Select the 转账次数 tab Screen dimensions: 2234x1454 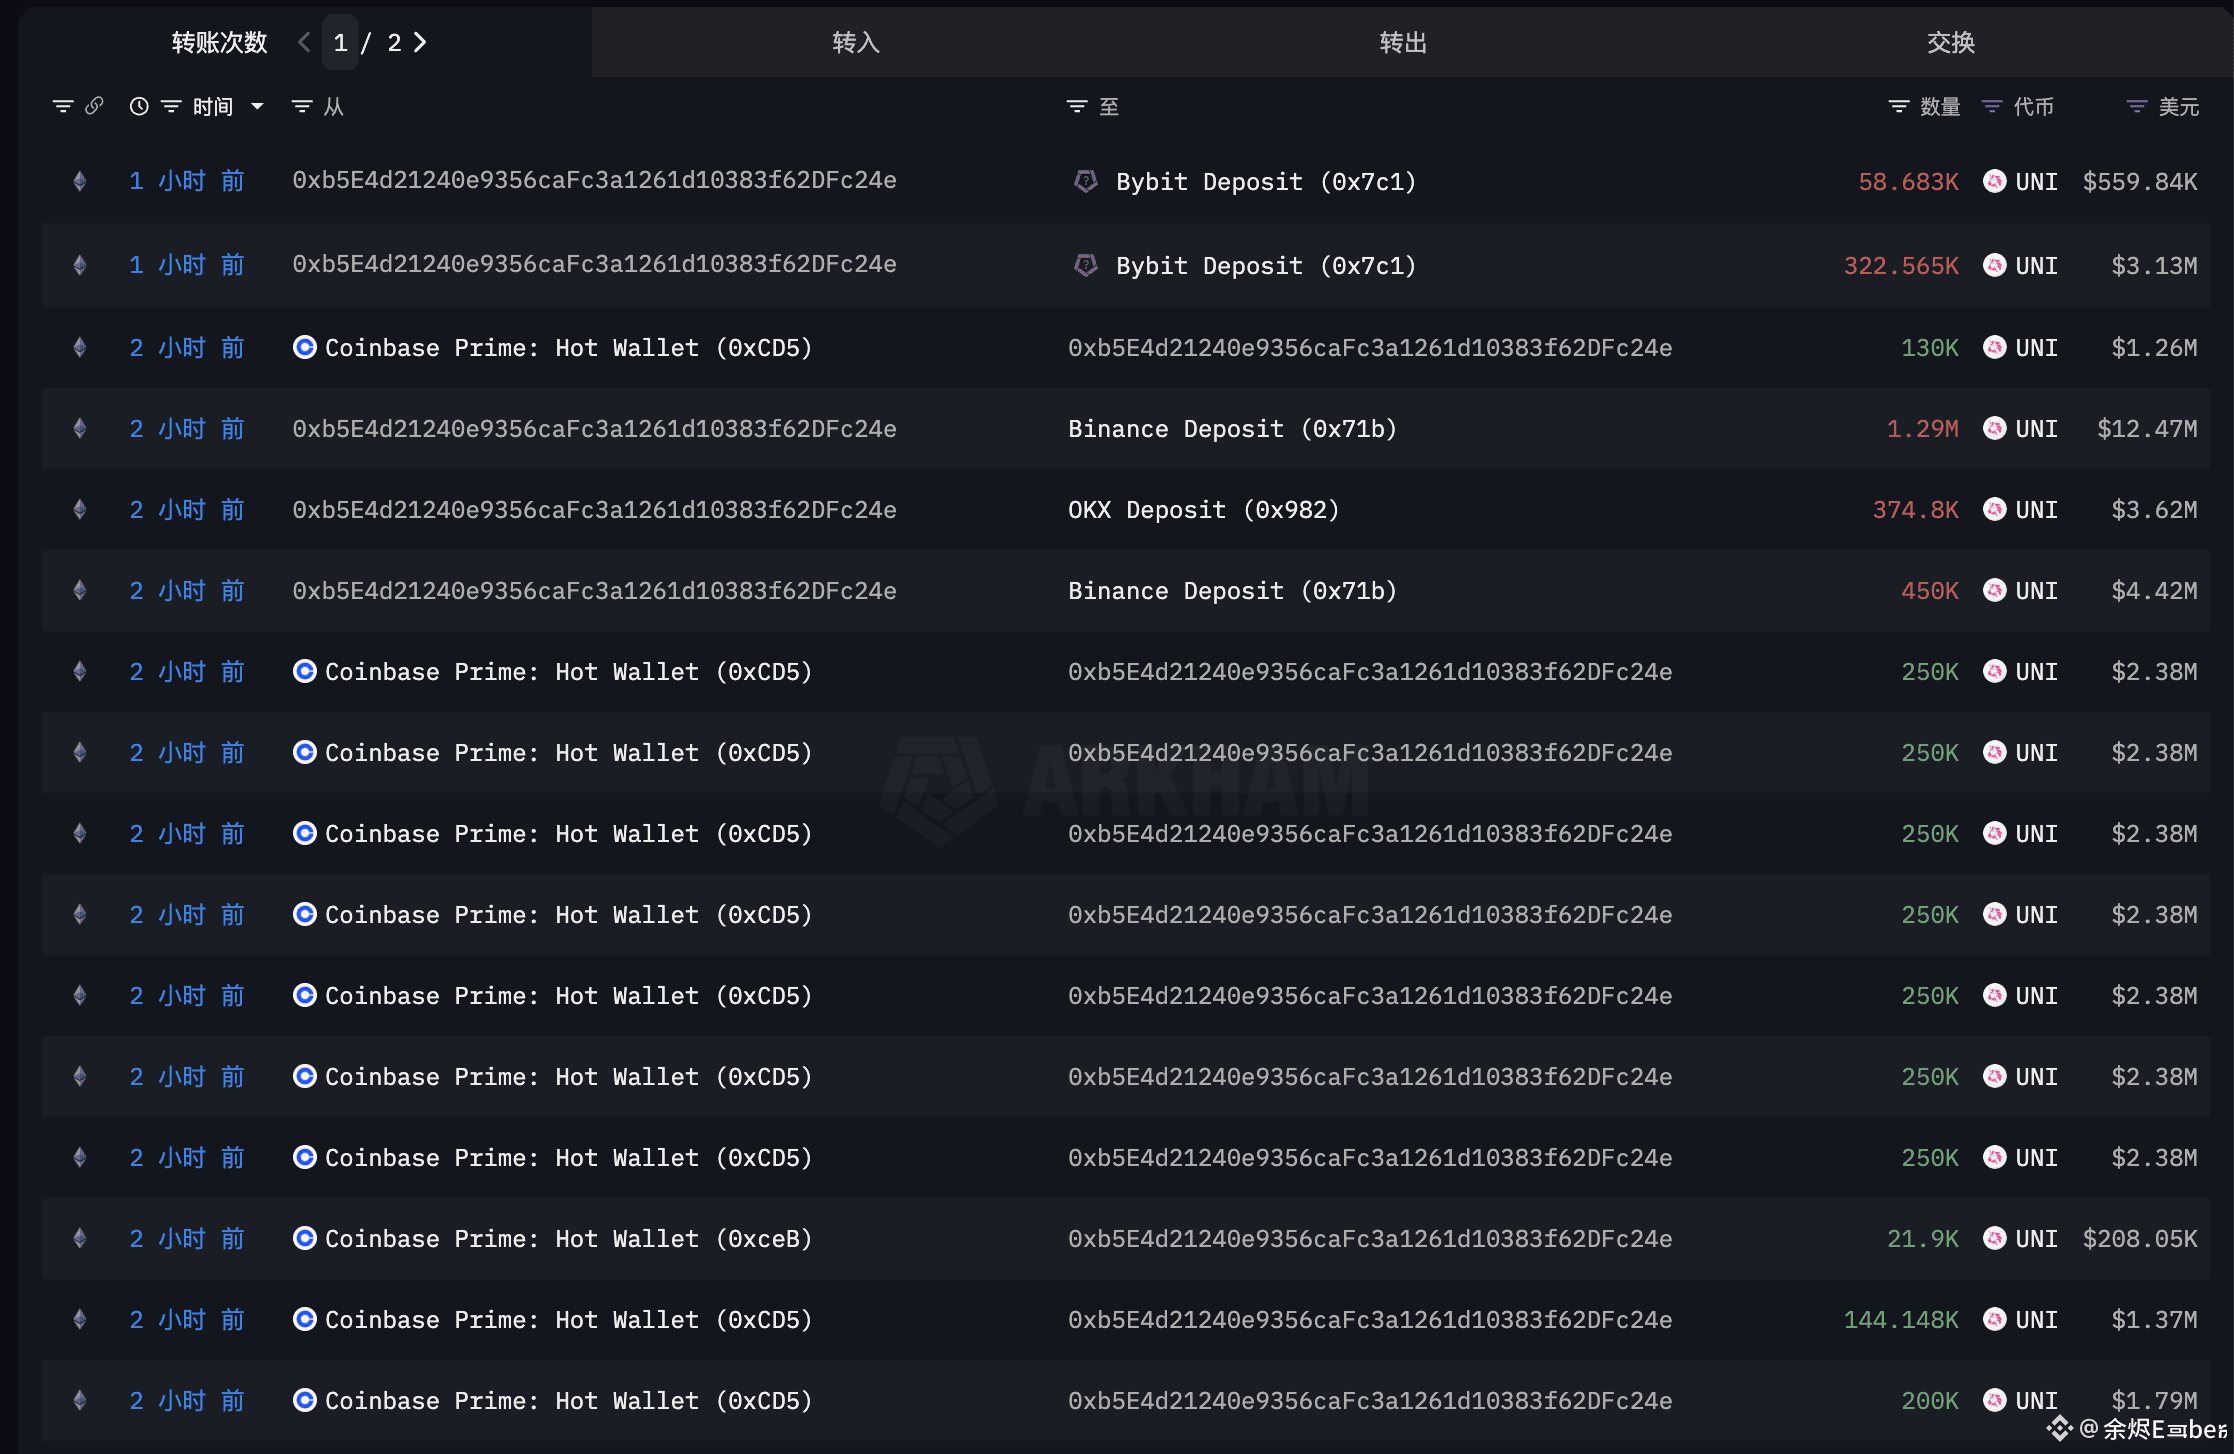219,42
